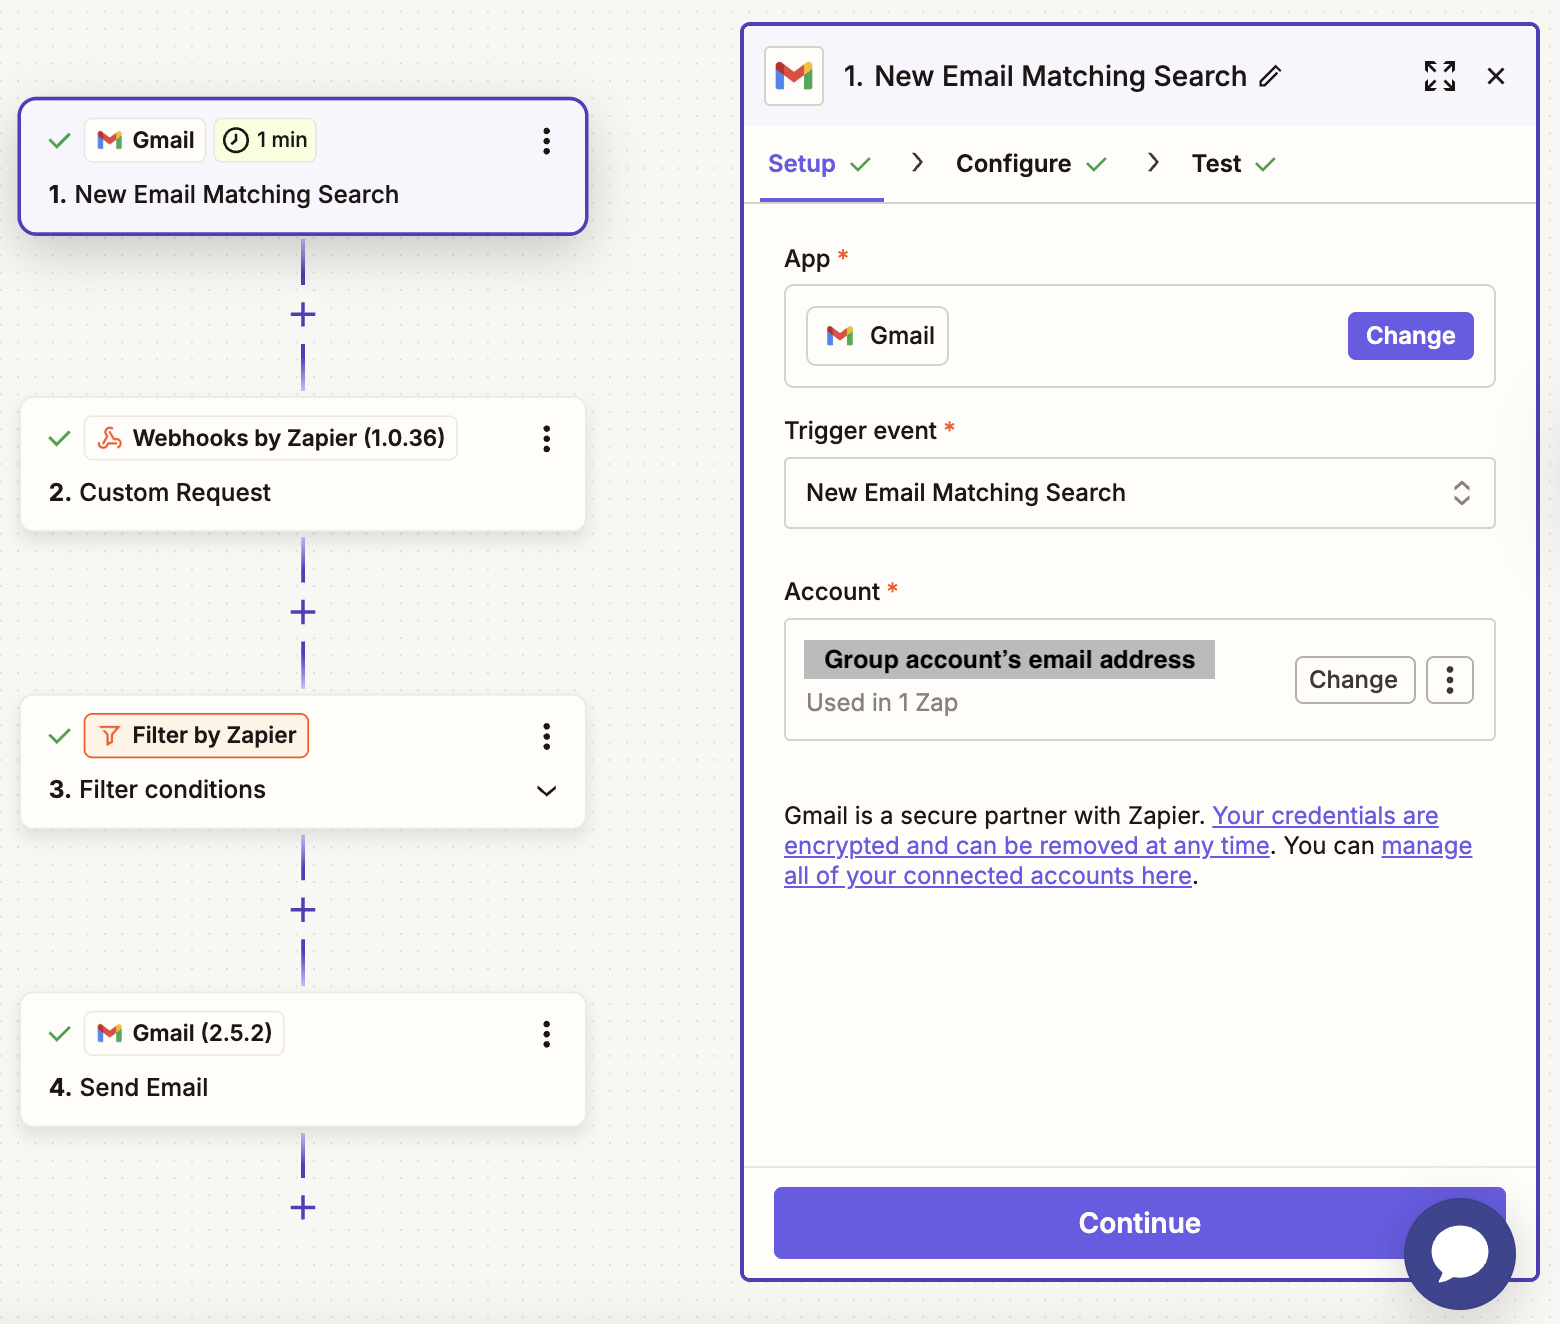The image size is (1560, 1324).
Task: Open the kebab menu on Custom Request step
Action: 547,439
